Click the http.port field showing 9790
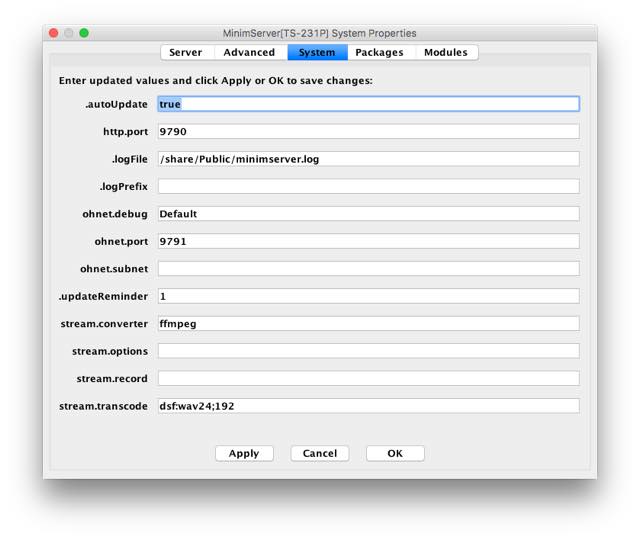The height and width of the screenshot is (540, 640). point(369,131)
